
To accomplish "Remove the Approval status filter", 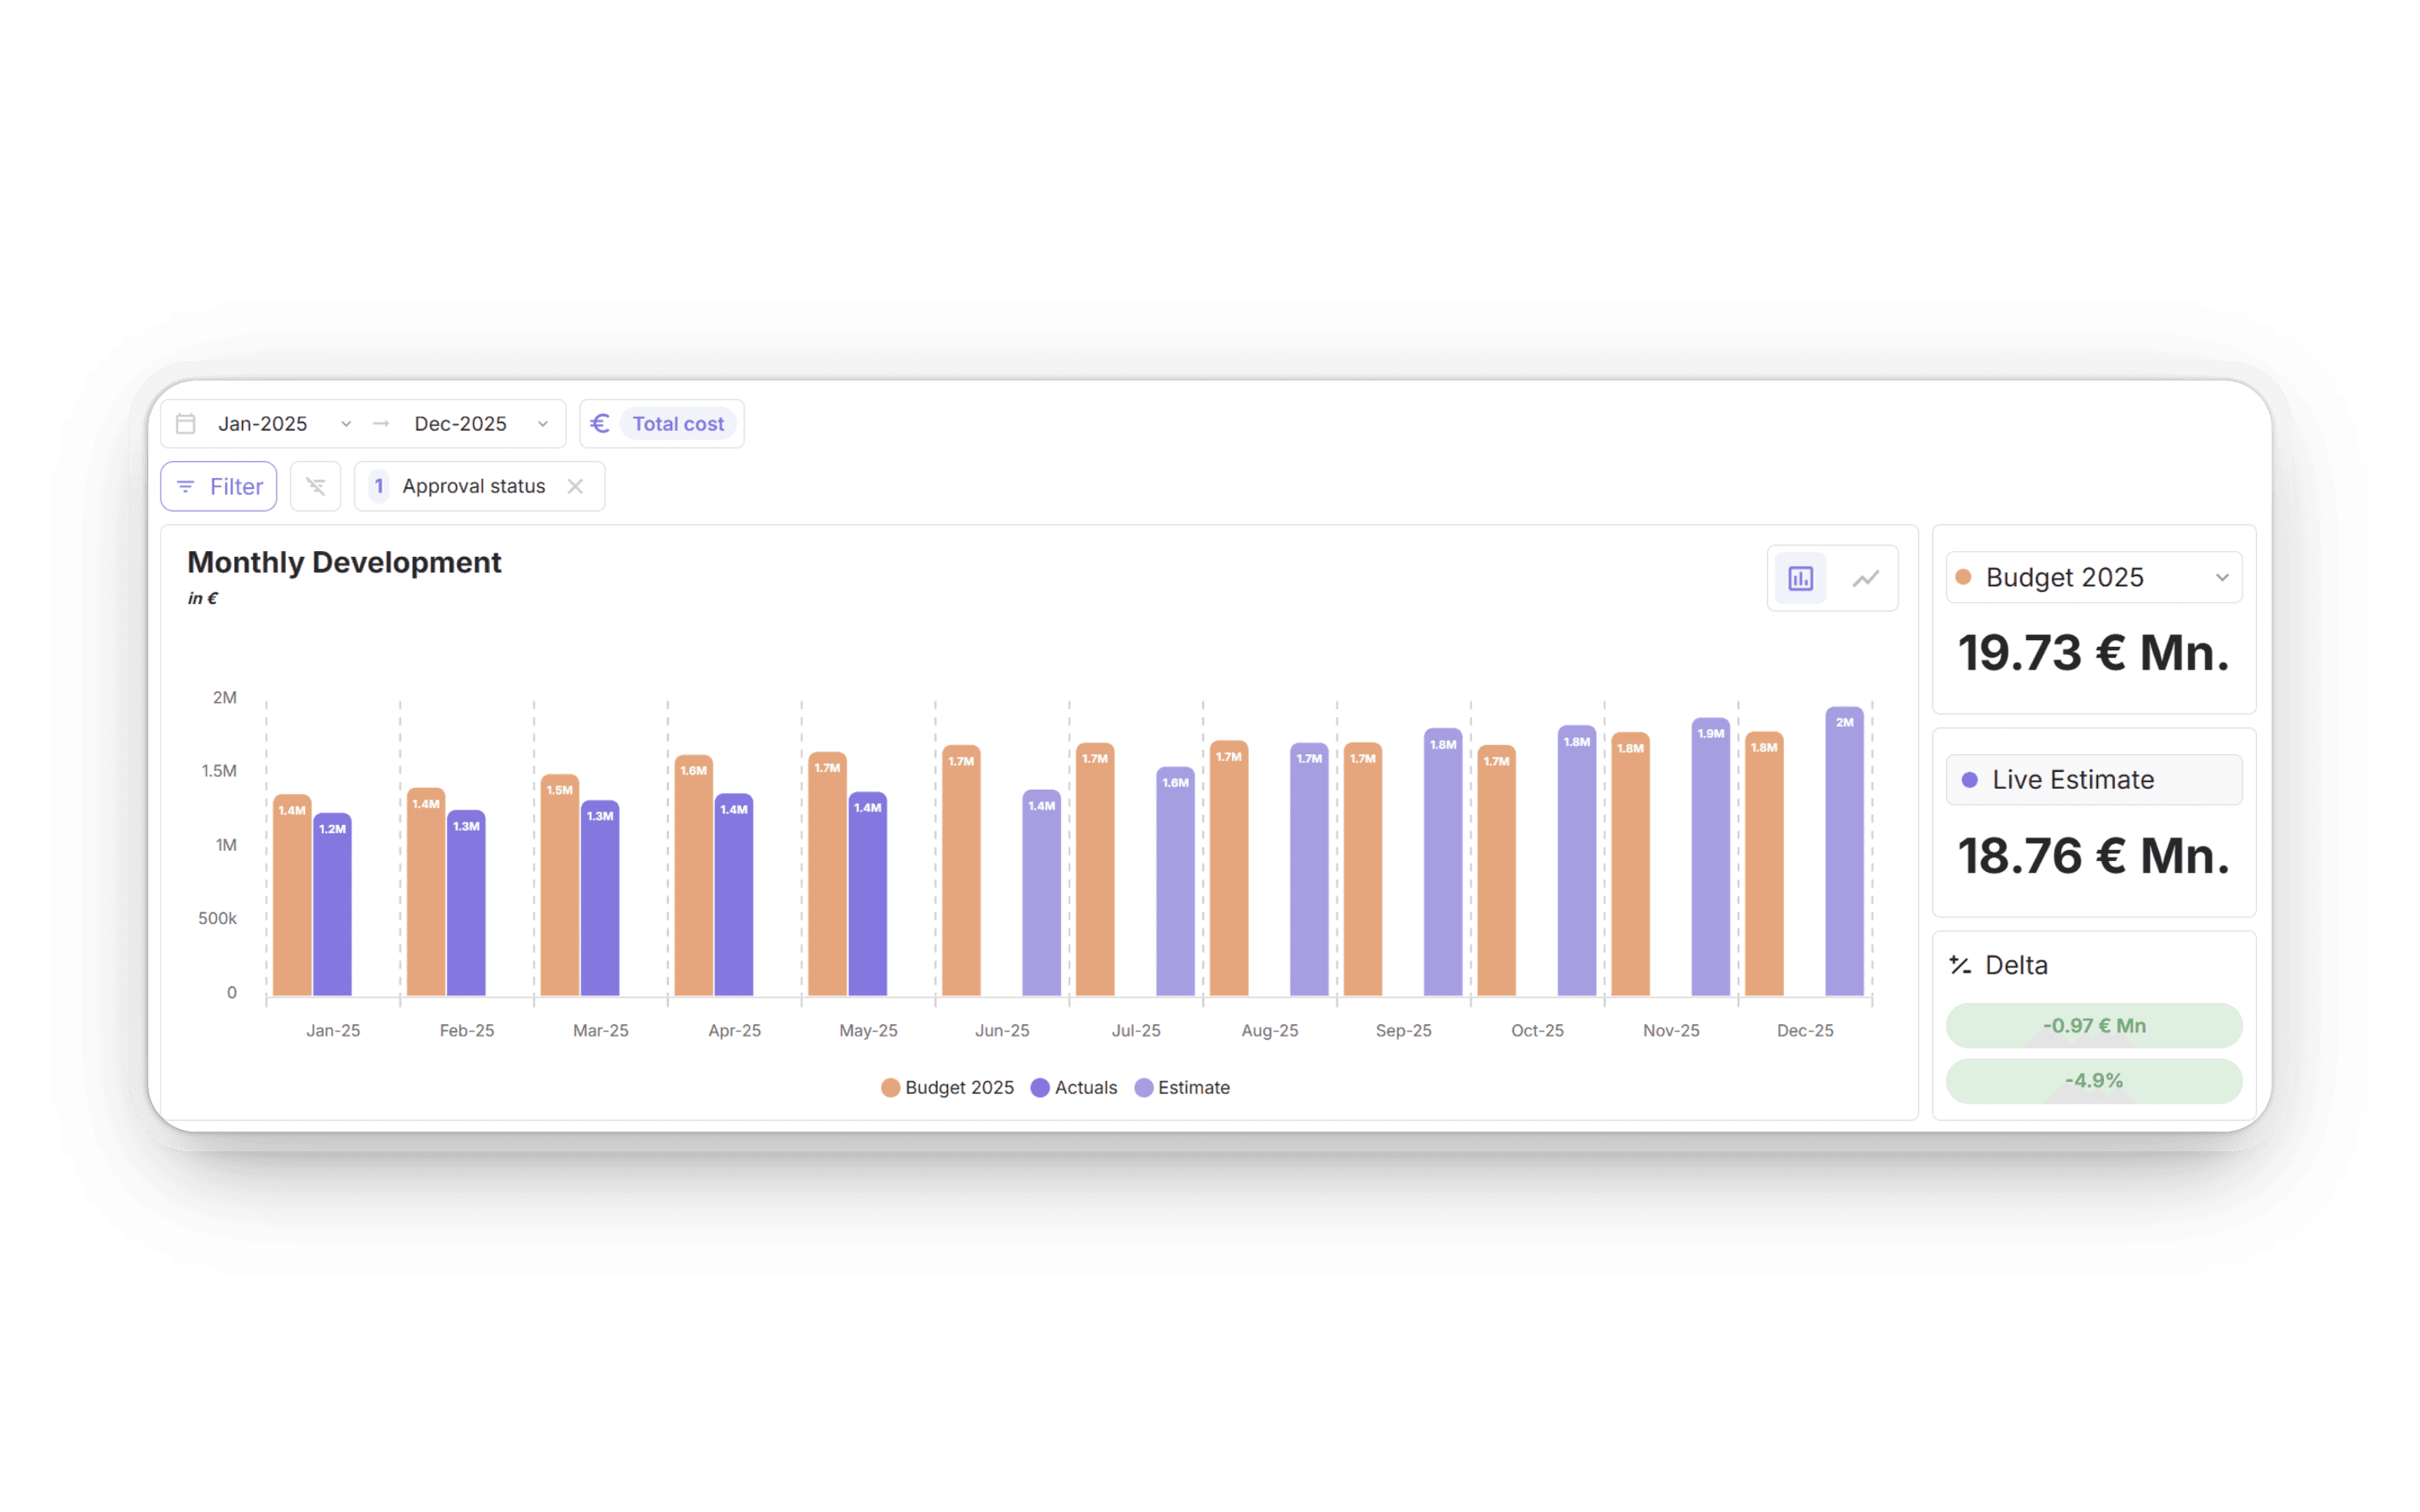I will click(575, 487).
